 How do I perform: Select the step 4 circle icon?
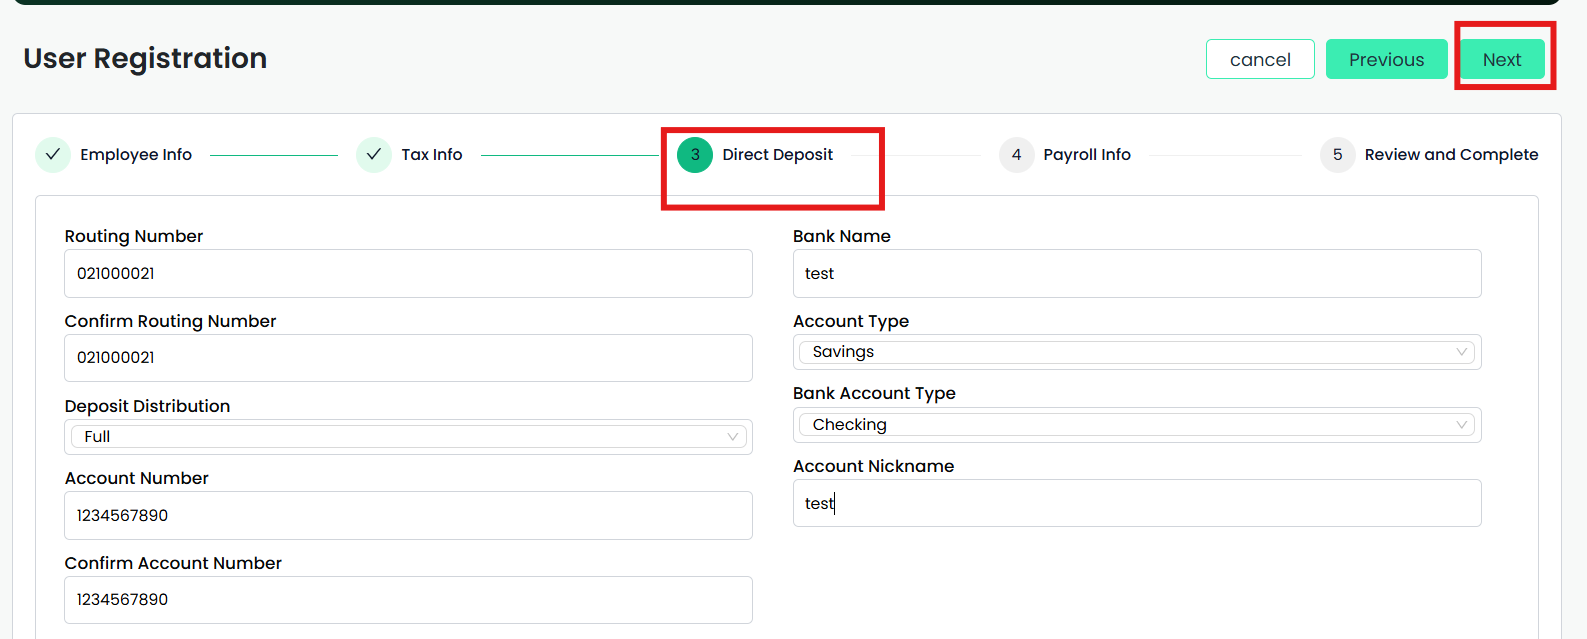tap(1016, 155)
